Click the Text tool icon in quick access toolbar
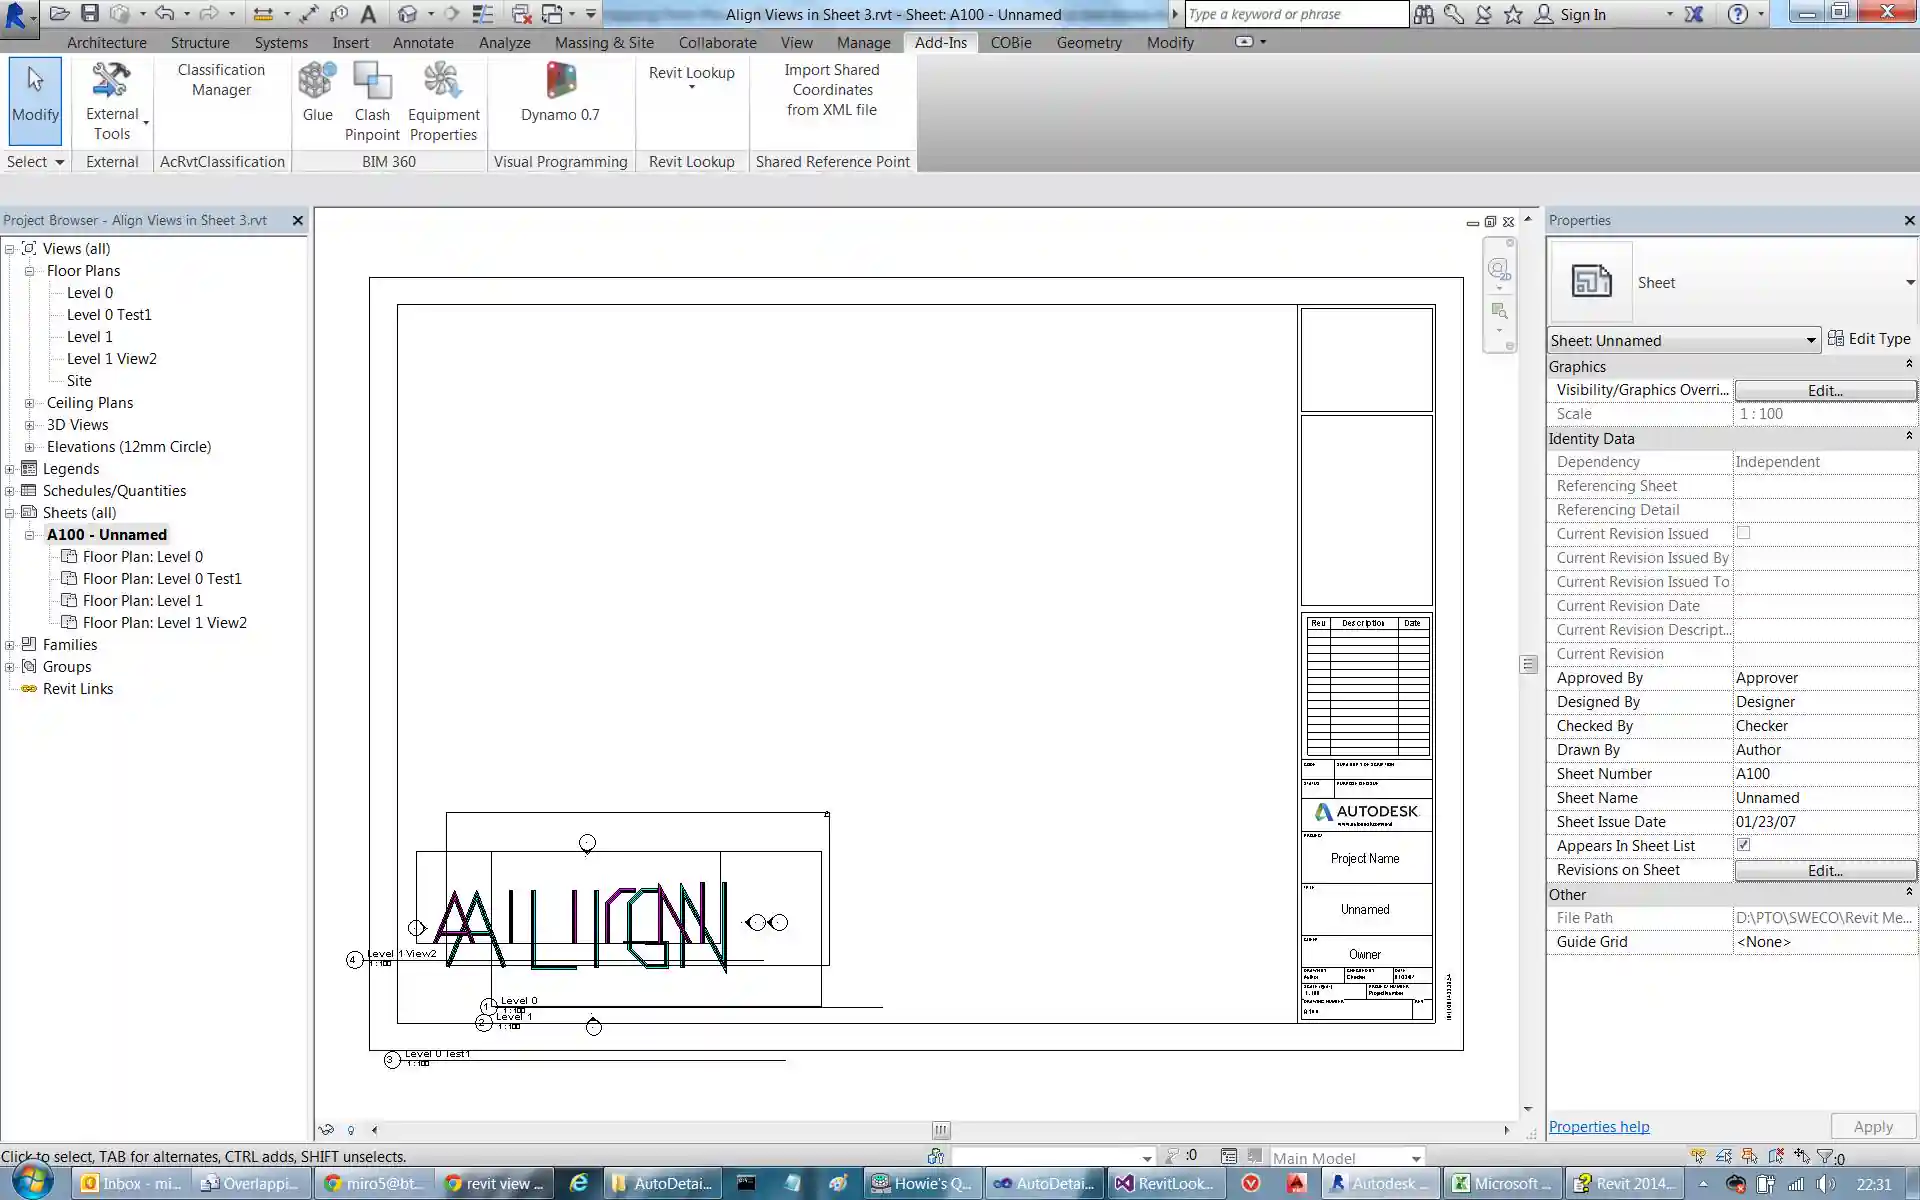1920x1200 pixels. pos(368,14)
